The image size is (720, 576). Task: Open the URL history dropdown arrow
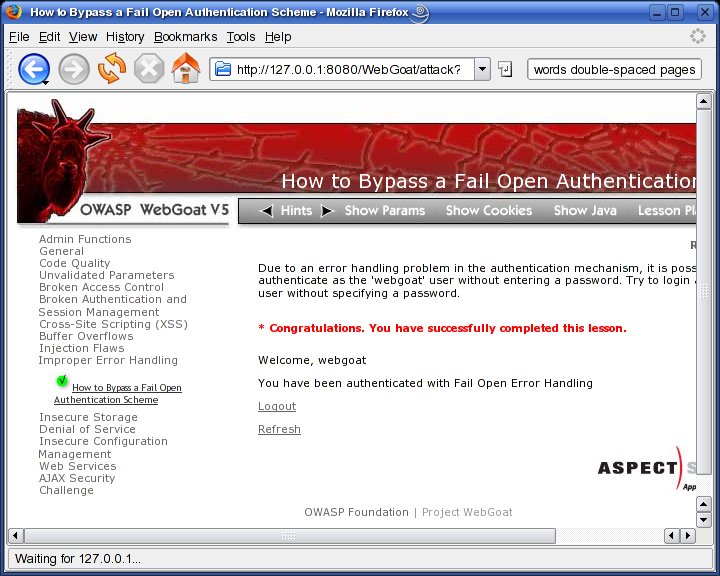(x=482, y=70)
